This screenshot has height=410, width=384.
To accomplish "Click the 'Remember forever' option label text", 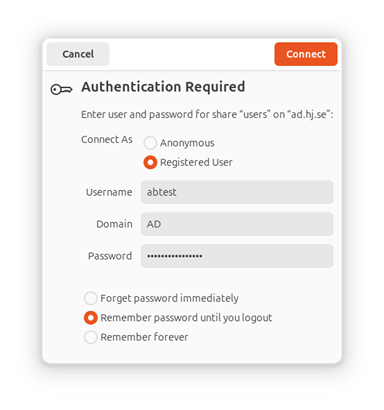I will tap(144, 337).
